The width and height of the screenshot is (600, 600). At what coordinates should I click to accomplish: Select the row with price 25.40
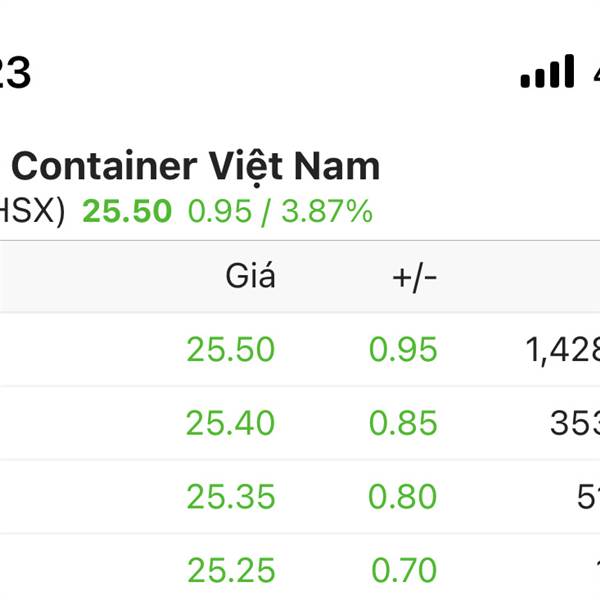coord(300,423)
